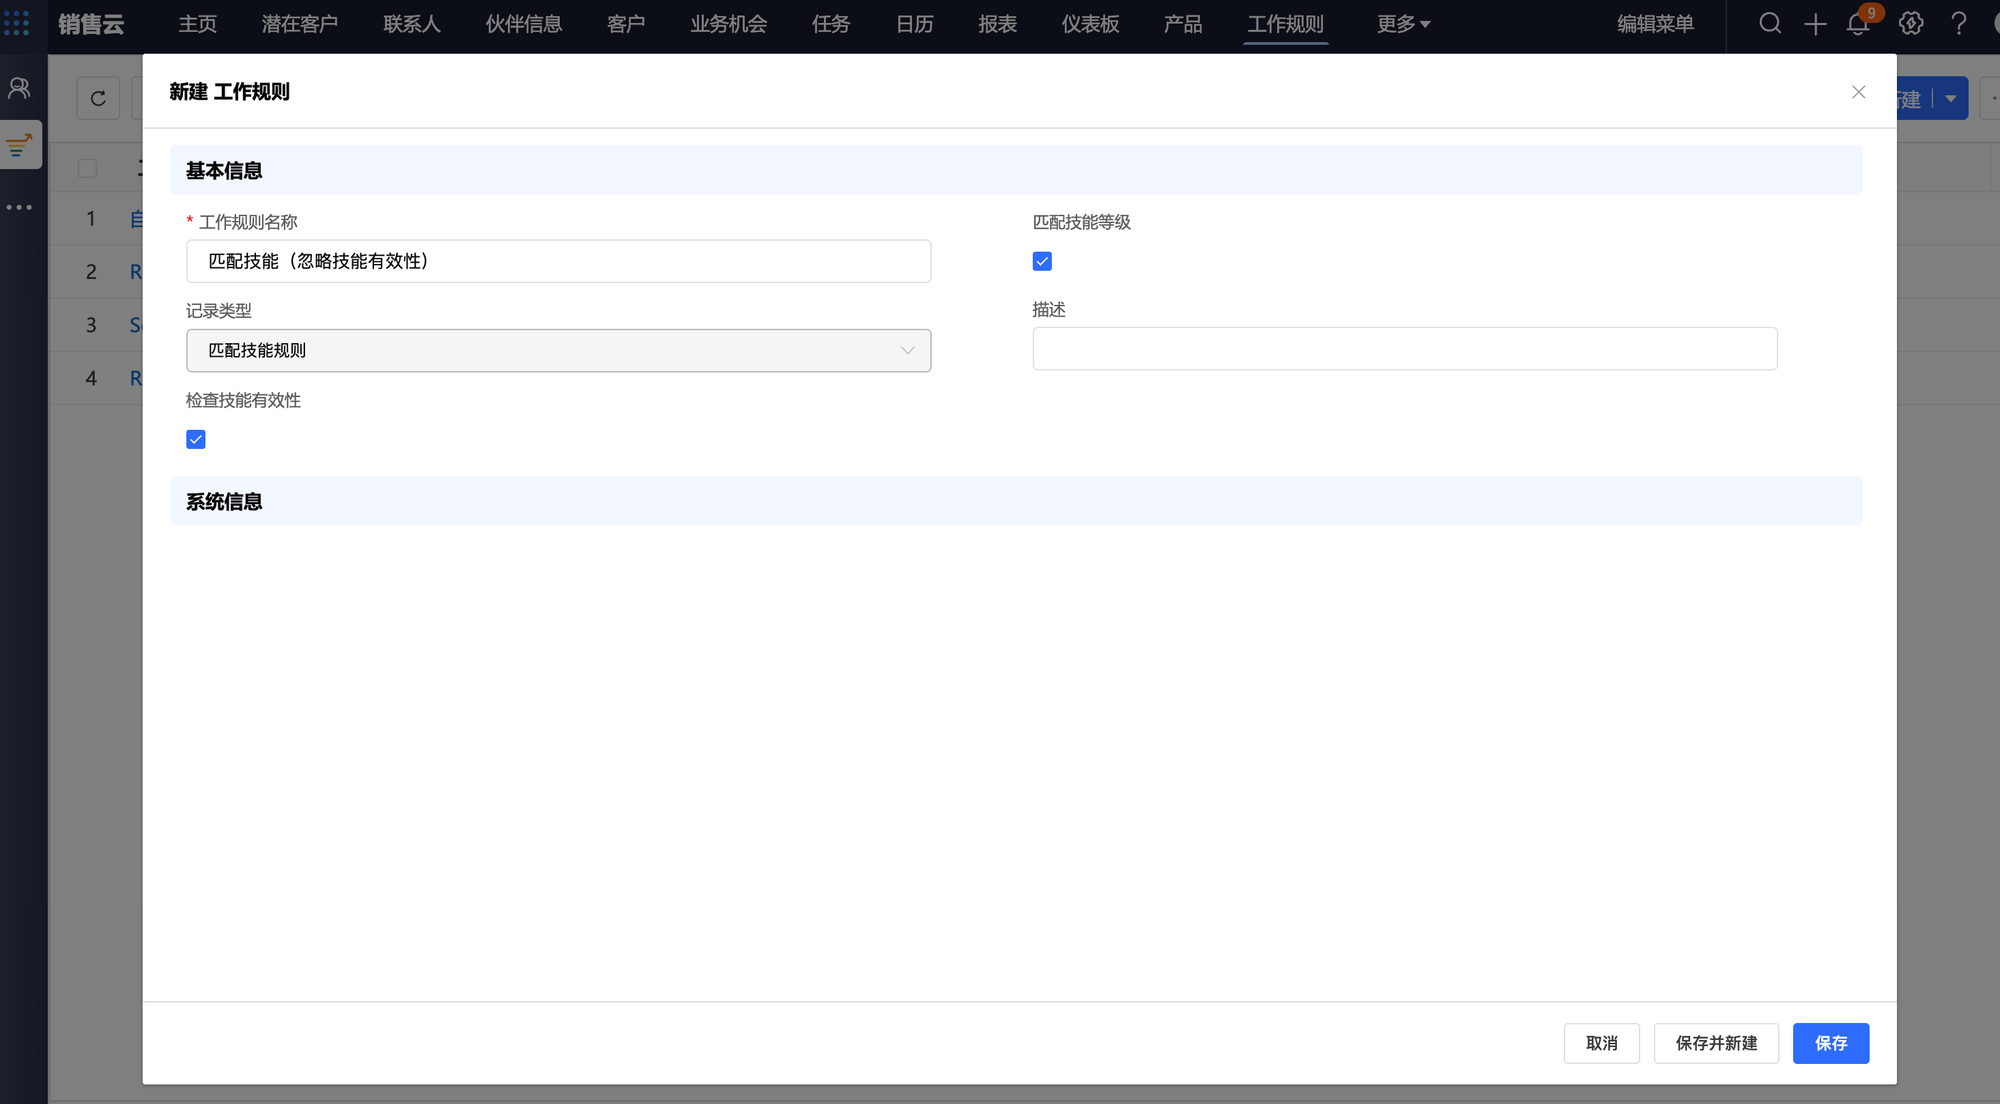Click the plus quick-create icon
Screen dimensions: 2000x1104
pos(1815,24)
